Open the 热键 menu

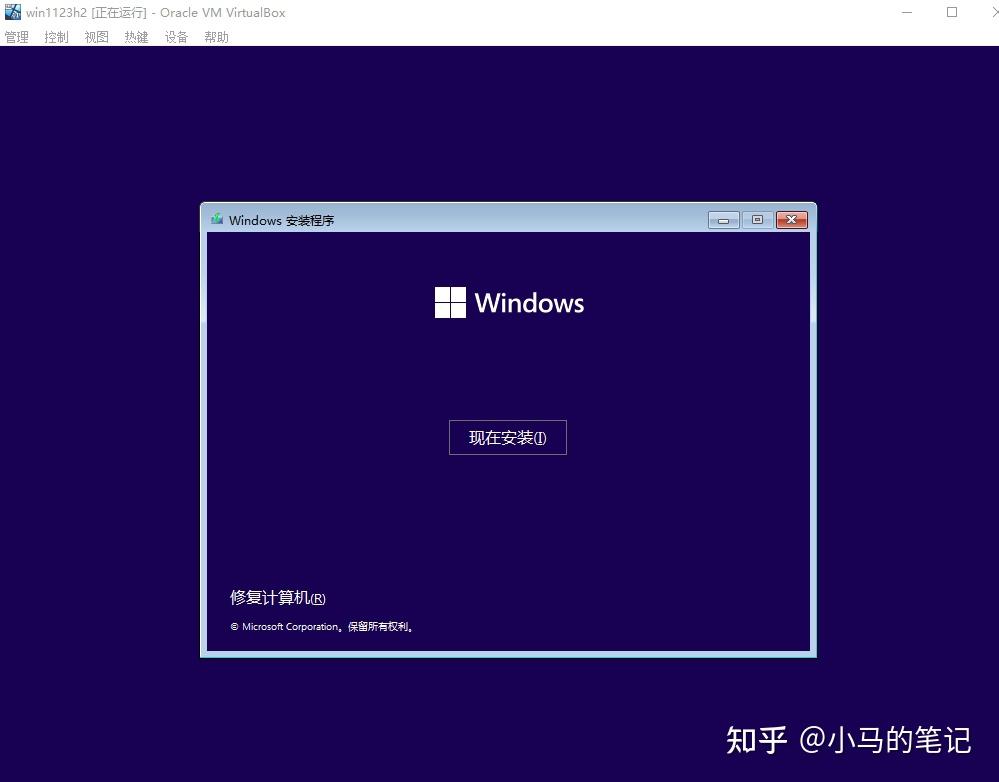136,37
